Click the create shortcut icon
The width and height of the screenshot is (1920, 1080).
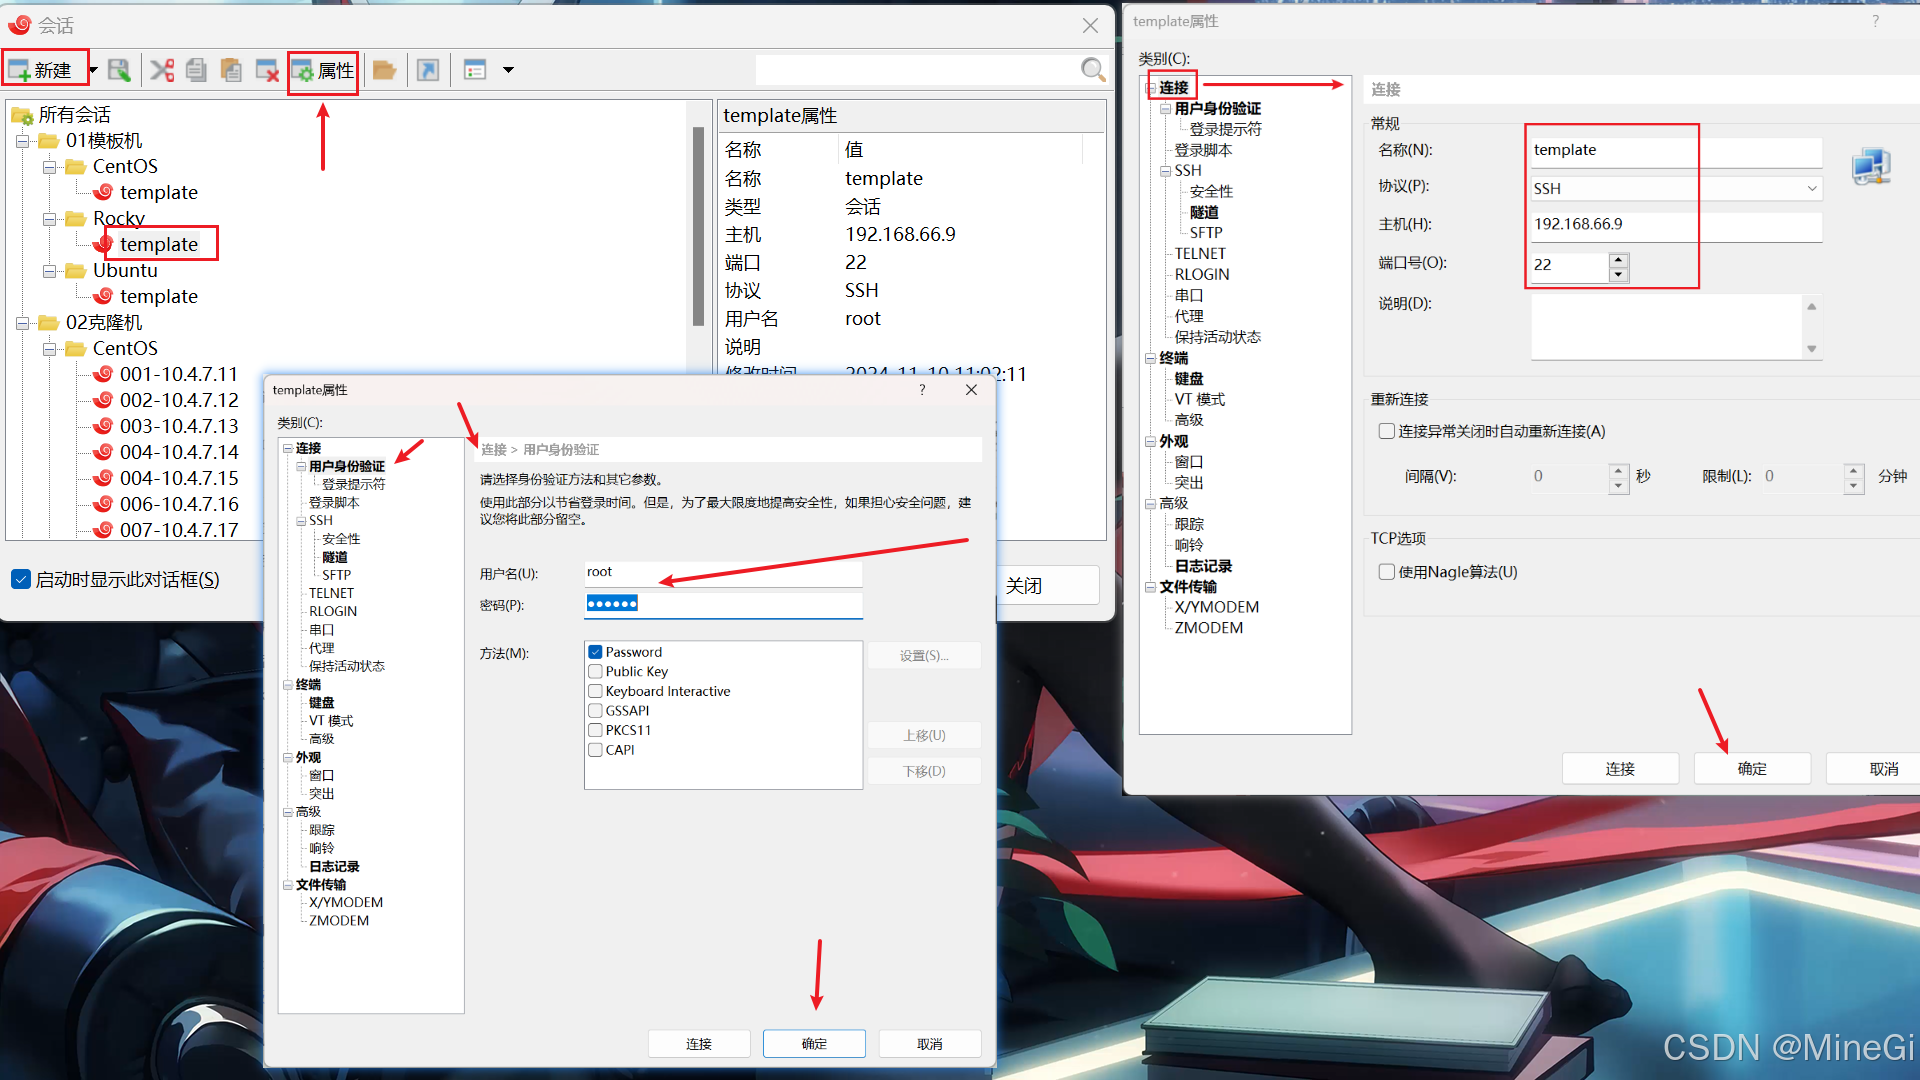(x=428, y=70)
